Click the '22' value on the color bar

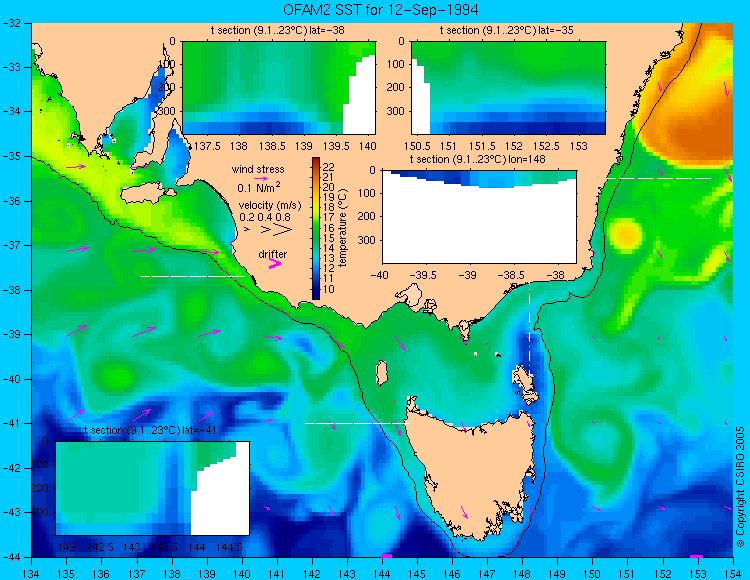click(329, 167)
